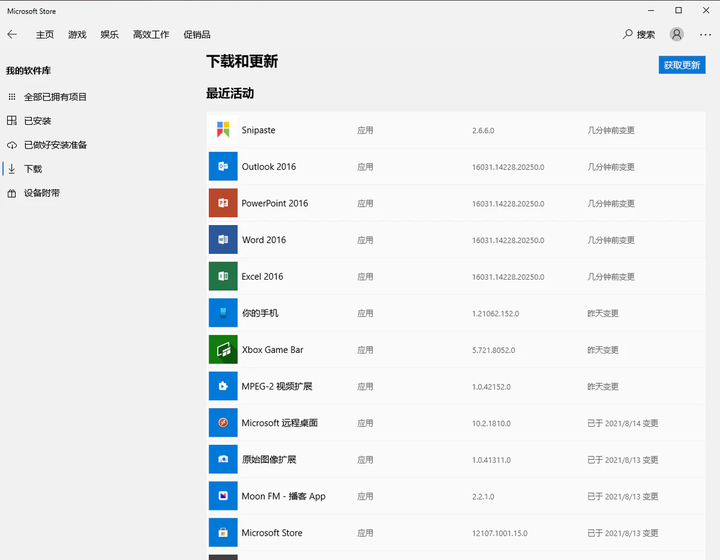
Task: Open the 促销品 tab
Action: [x=197, y=34]
